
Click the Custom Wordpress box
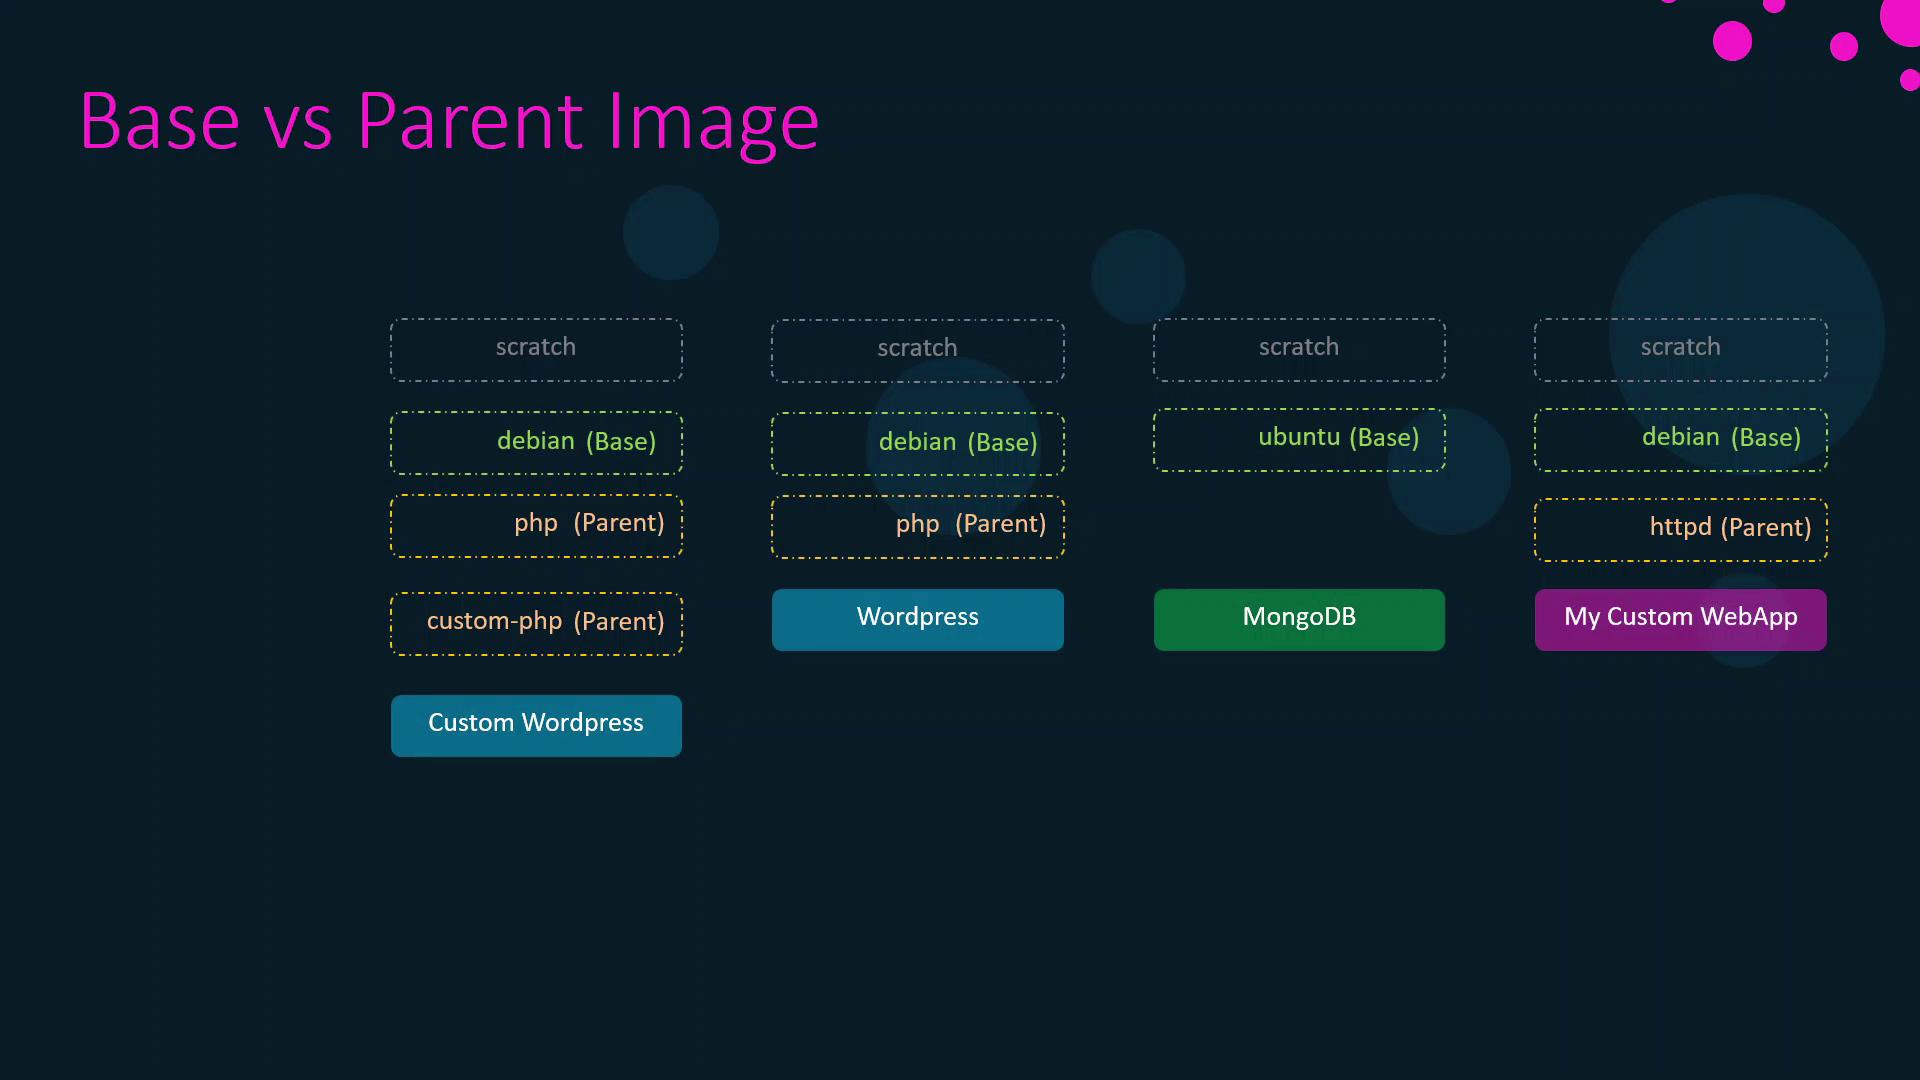(536, 725)
